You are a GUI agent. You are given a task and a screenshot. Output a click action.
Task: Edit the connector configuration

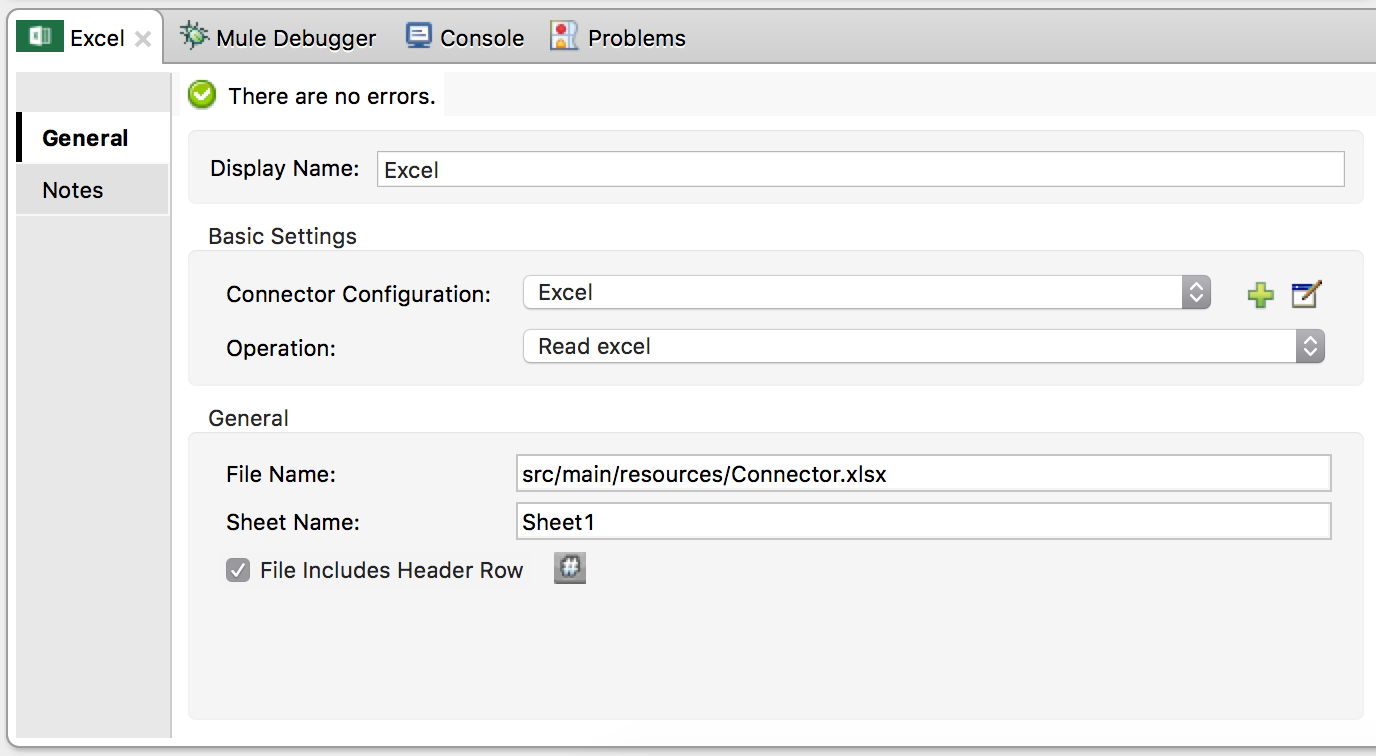point(1306,294)
